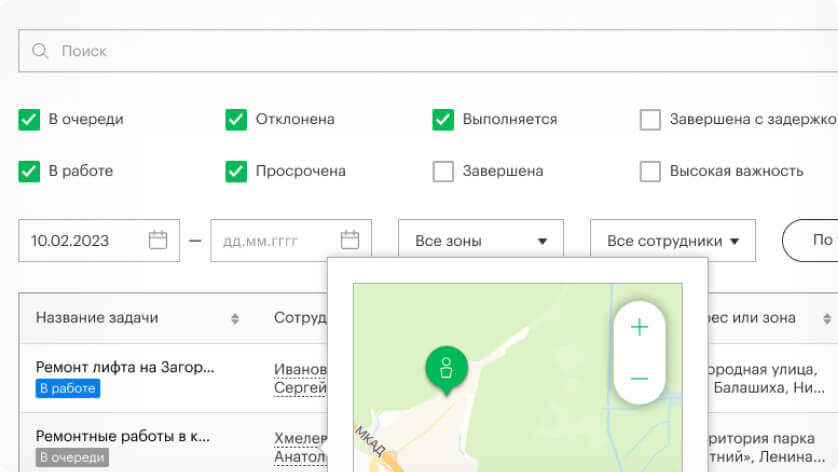This screenshot has width=838, height=472.
Task: Check the Высокая важность filter
Action: (x=650, y=171)
